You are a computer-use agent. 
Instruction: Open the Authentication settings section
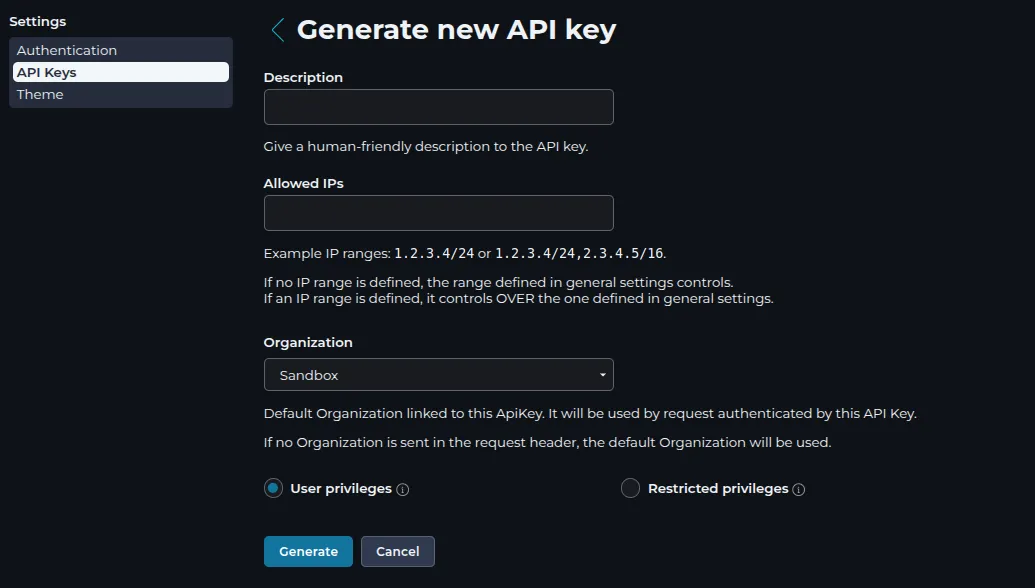pos(67,50)
